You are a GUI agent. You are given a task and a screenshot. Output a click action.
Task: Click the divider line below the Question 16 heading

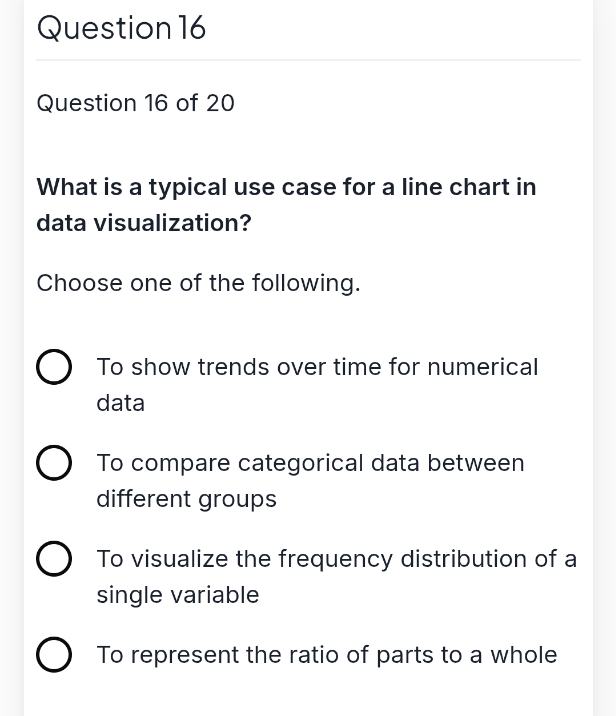(309, 59)
